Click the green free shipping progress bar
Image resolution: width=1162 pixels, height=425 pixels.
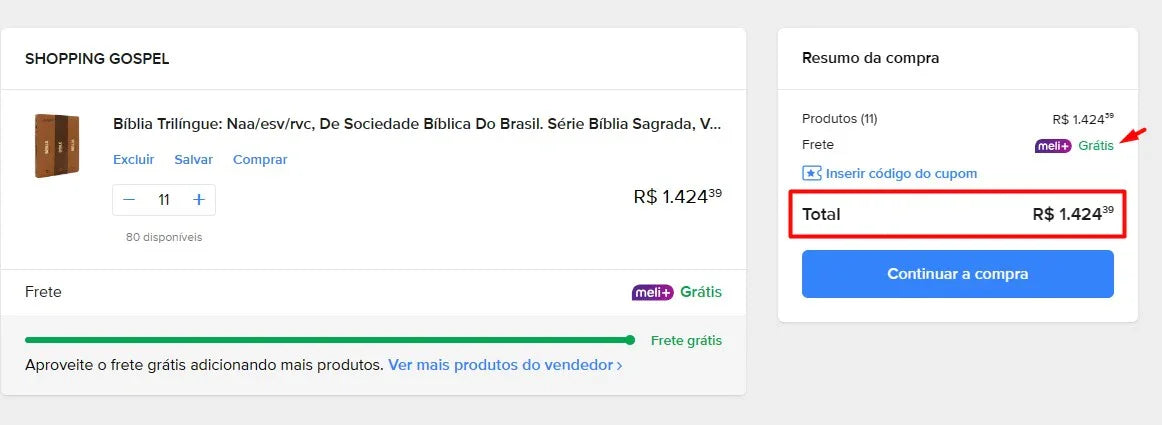pos(330,340)
